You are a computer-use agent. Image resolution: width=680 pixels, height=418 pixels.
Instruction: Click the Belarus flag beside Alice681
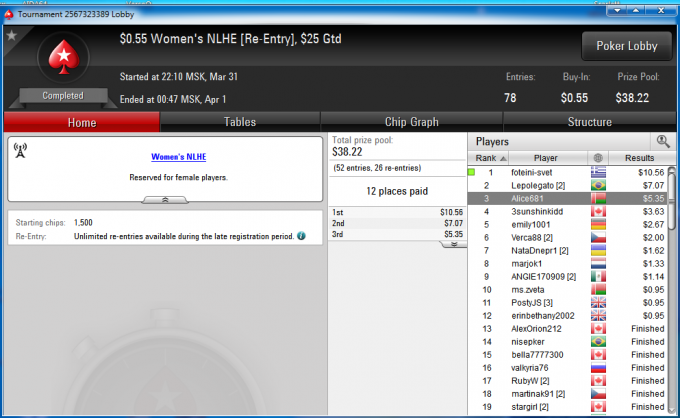pos(598,199)
